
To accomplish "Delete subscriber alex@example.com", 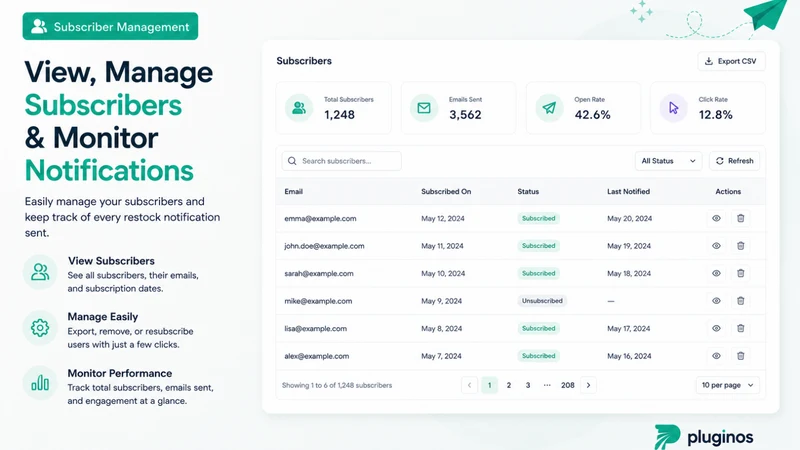I will point(740,356).
